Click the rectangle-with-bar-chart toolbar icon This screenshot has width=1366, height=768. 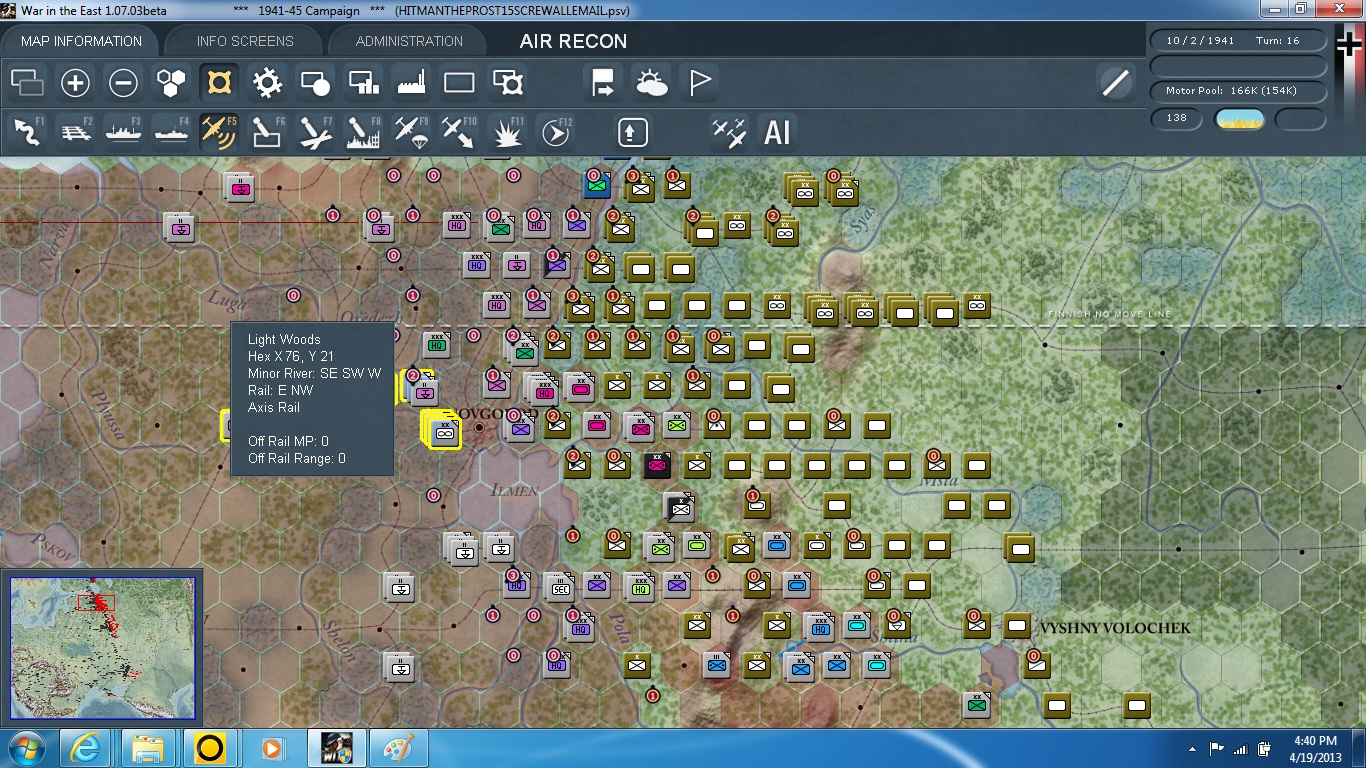(x=363, y=83)
